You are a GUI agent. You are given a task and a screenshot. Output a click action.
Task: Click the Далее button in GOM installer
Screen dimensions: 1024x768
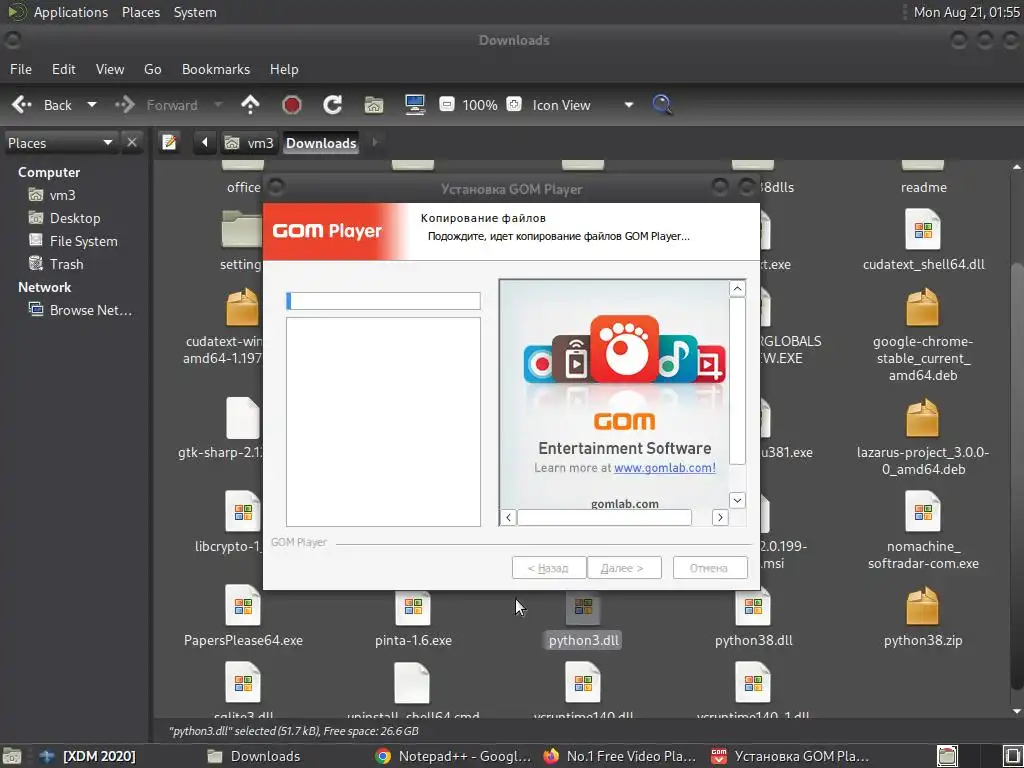(624, 568)
